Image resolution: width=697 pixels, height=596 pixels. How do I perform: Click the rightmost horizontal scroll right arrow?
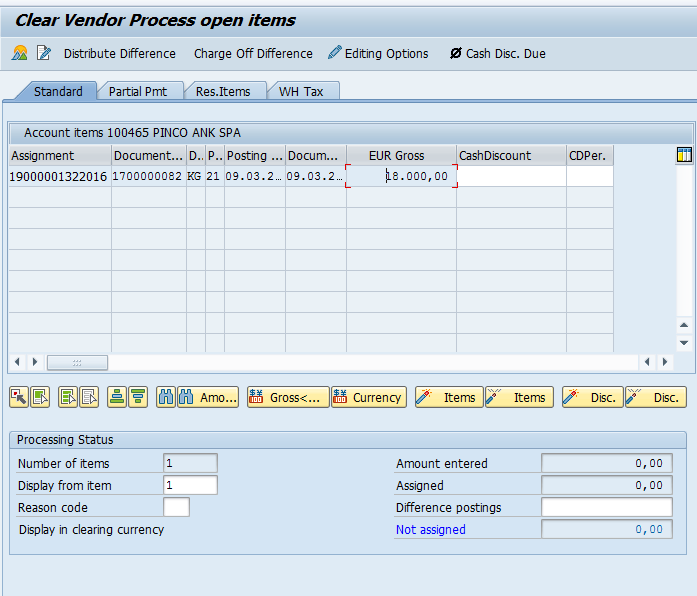coord(665,362)
